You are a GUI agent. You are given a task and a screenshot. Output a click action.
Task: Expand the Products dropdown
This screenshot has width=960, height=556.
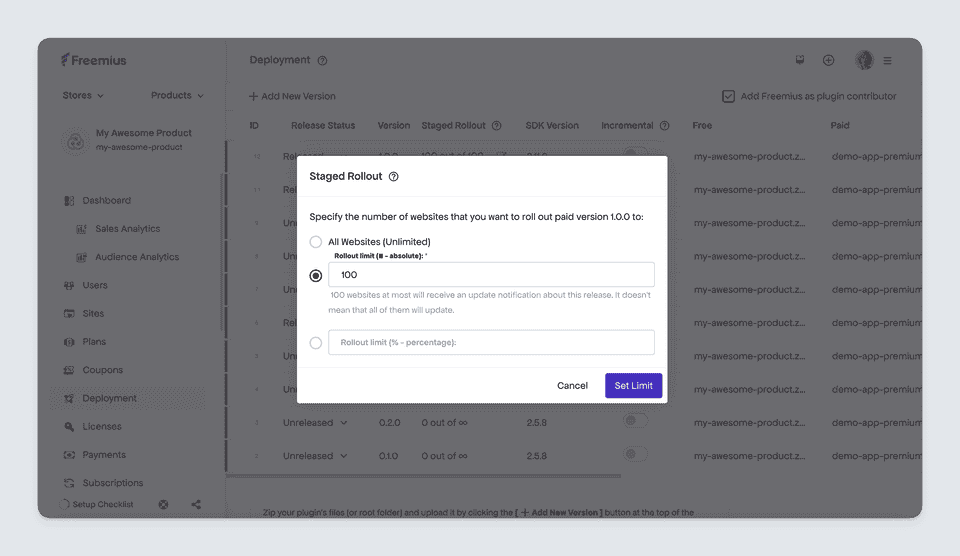coord(177,96)
